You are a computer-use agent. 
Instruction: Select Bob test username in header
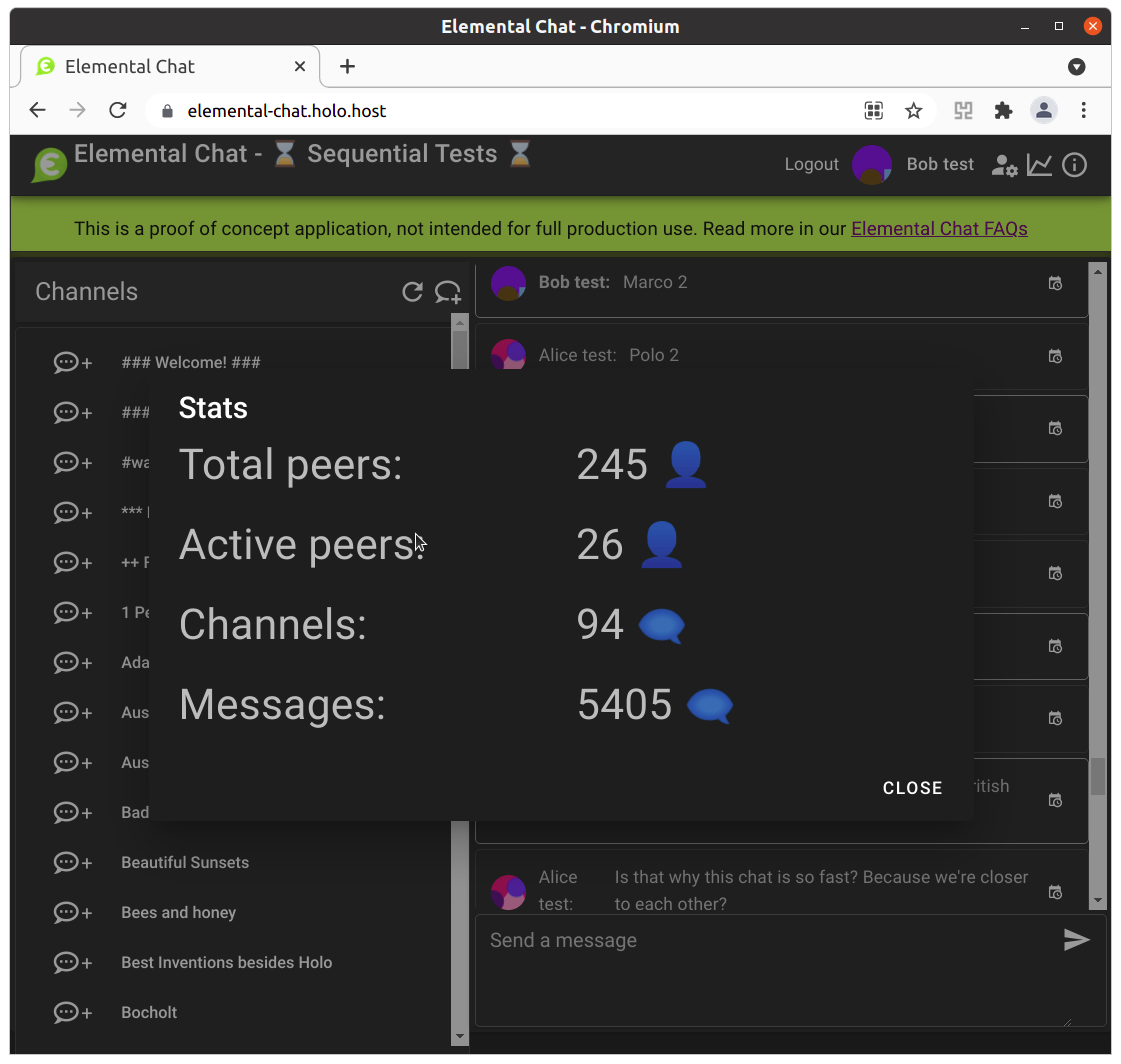[x=939, y=164]
